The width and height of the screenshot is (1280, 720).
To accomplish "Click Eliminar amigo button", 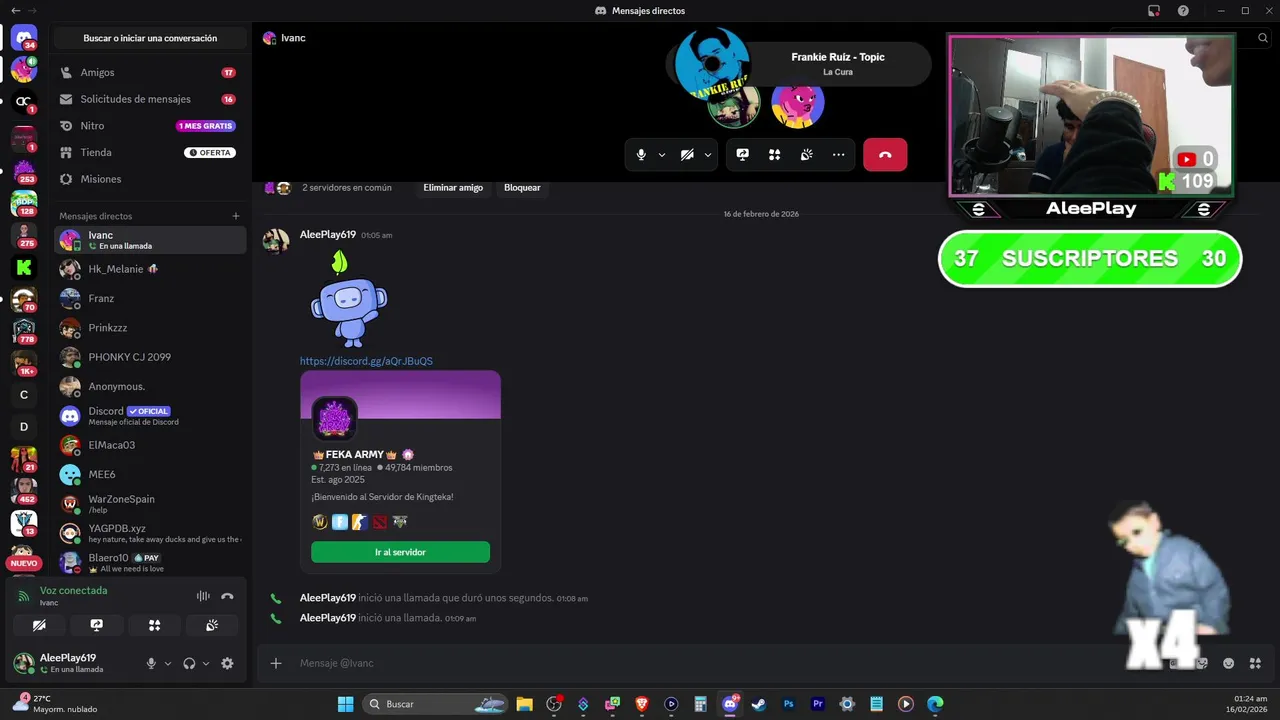I will [x=453, y=188].
